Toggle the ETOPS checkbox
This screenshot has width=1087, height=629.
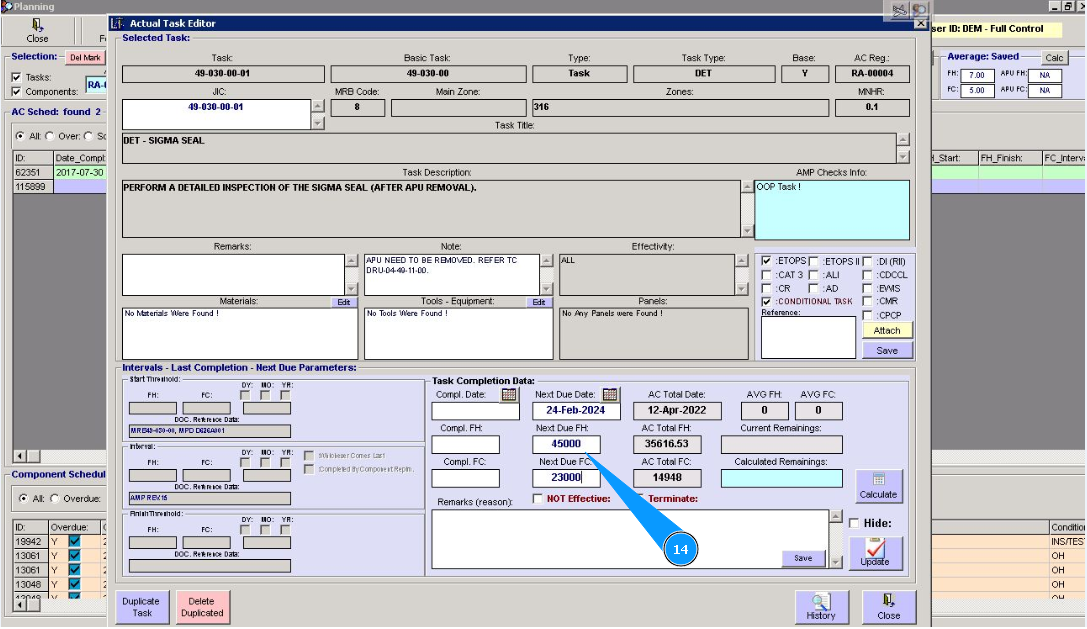coord(766,261)
